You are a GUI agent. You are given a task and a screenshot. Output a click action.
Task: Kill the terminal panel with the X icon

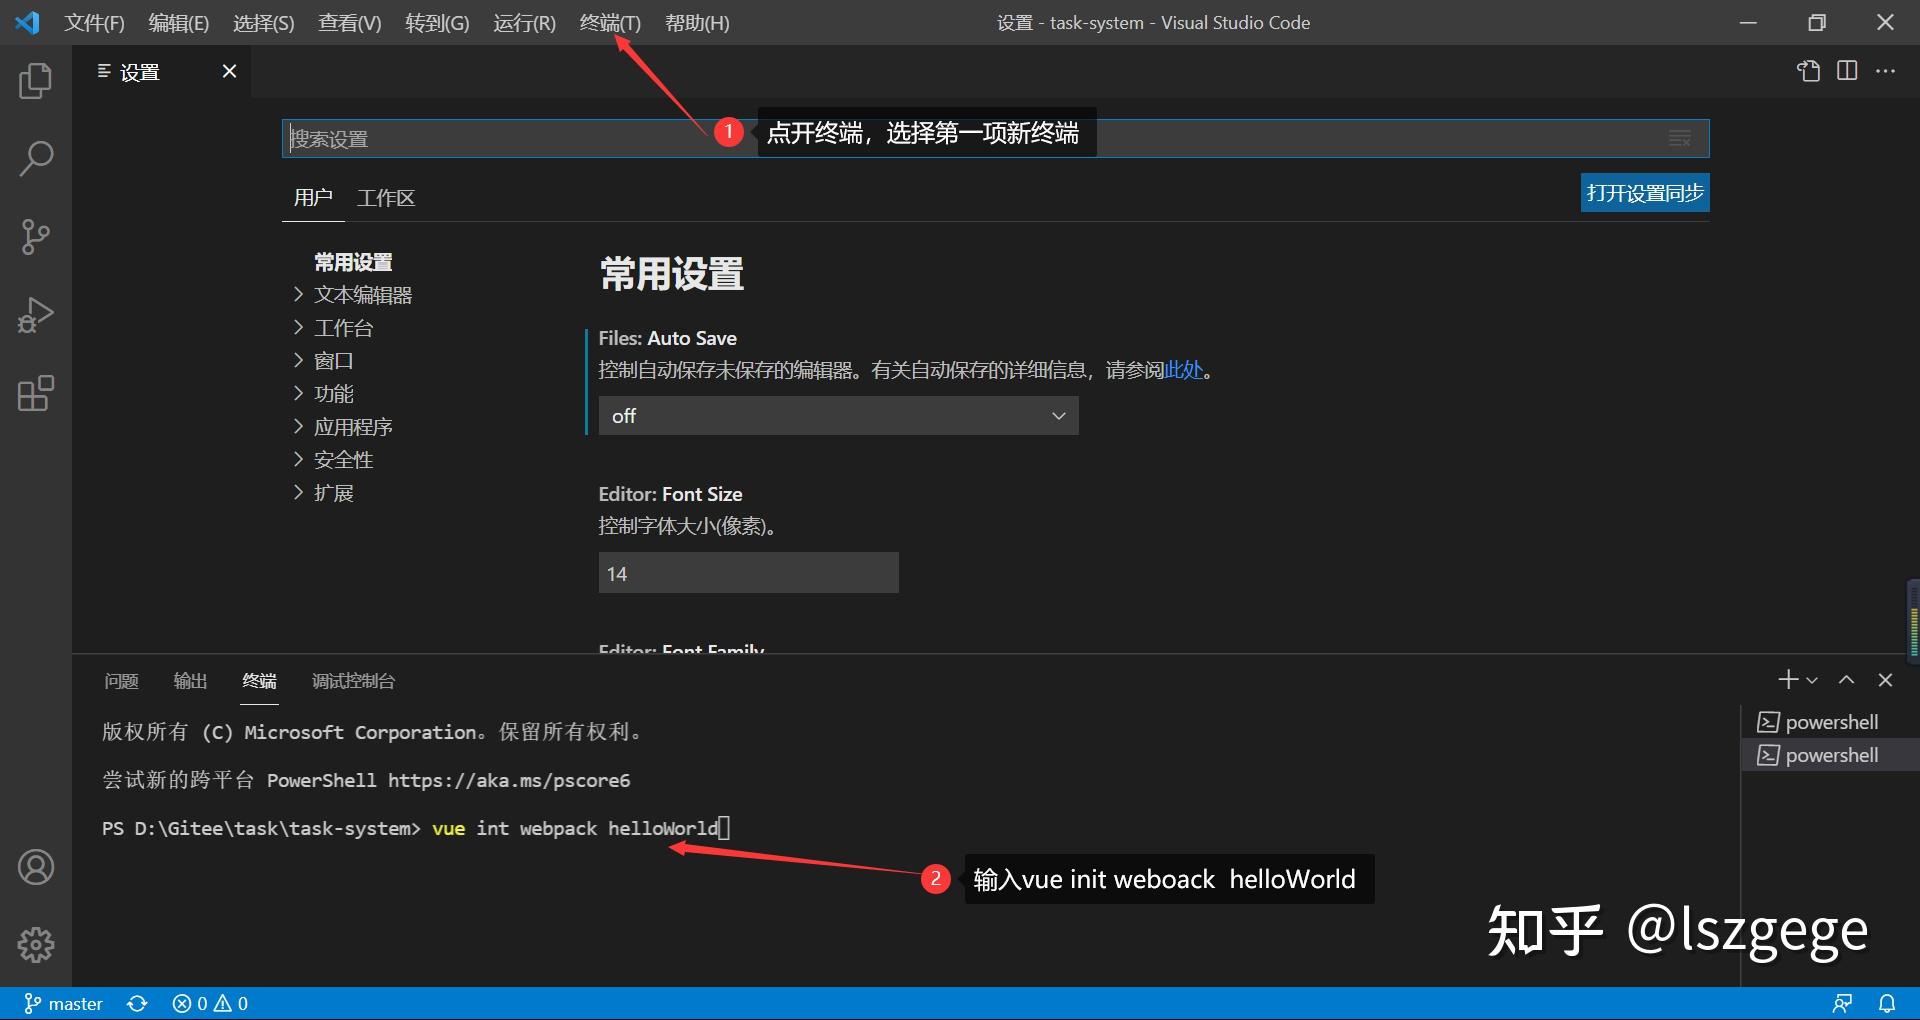[x=1885, y=680]
